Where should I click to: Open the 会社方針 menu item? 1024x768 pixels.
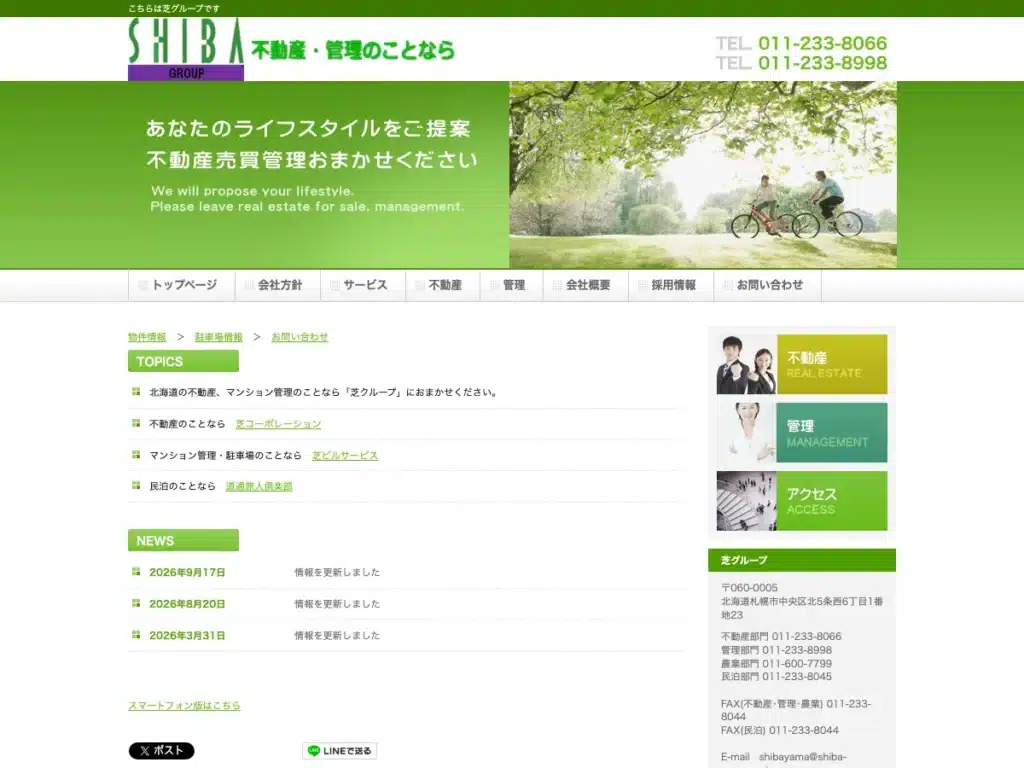click(278, 285)
